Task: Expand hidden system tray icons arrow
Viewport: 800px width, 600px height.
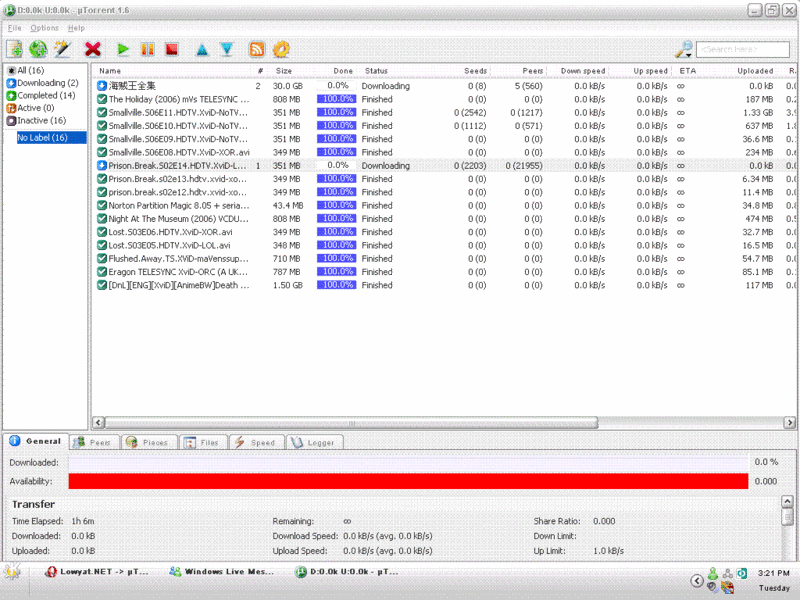Action: pos(696,581)
